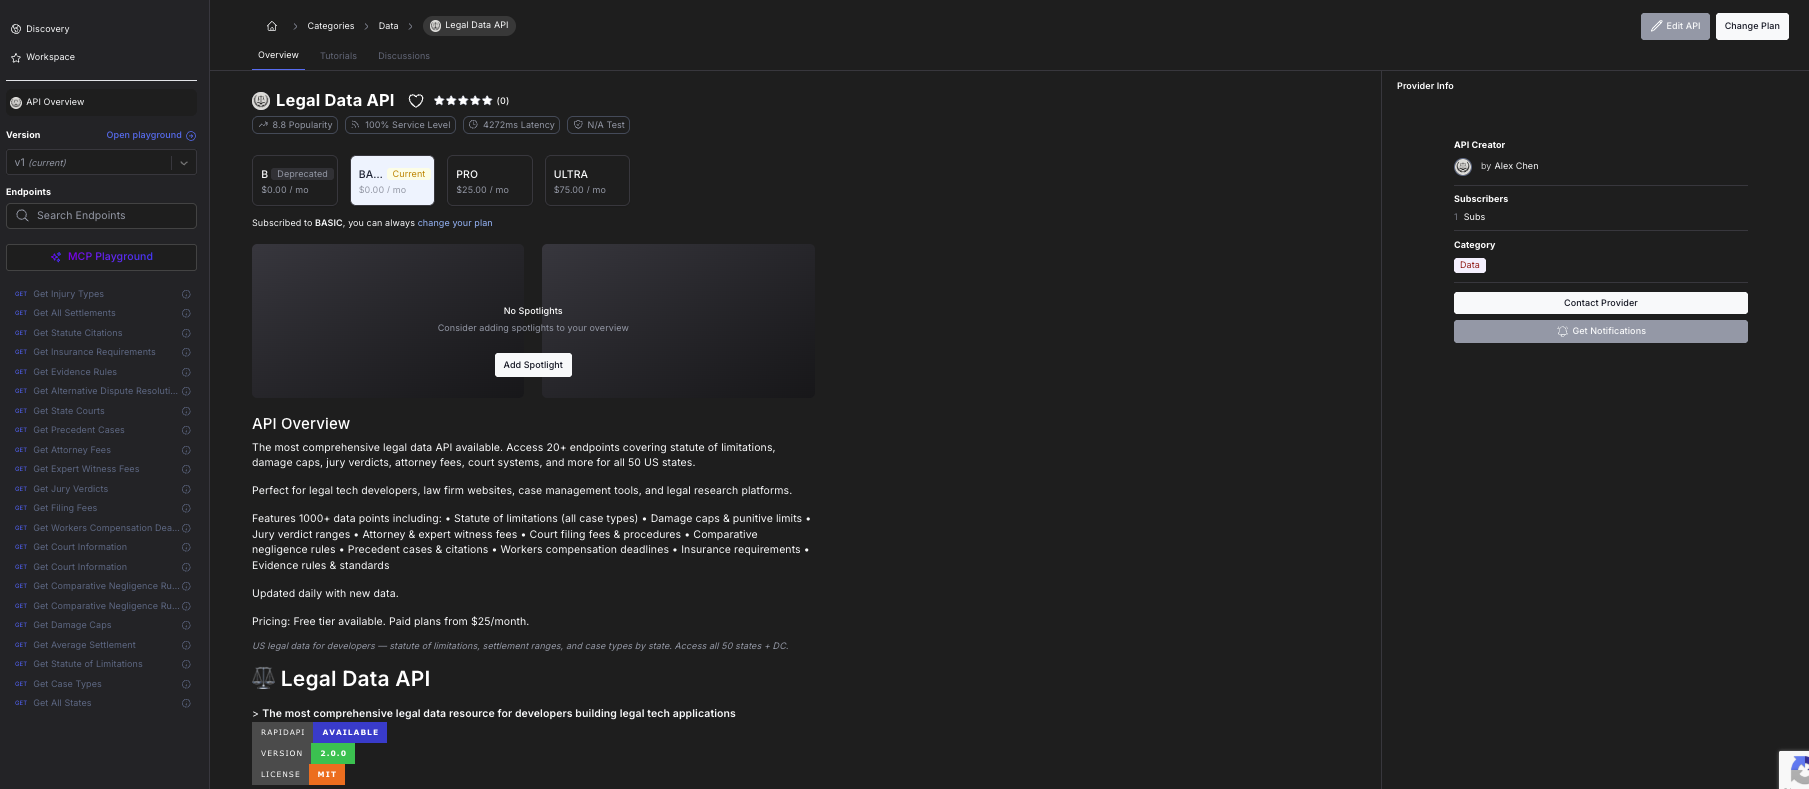Open the MCP Playground button
Viewport: 1809px width, 789px height.
click(101, 257)
